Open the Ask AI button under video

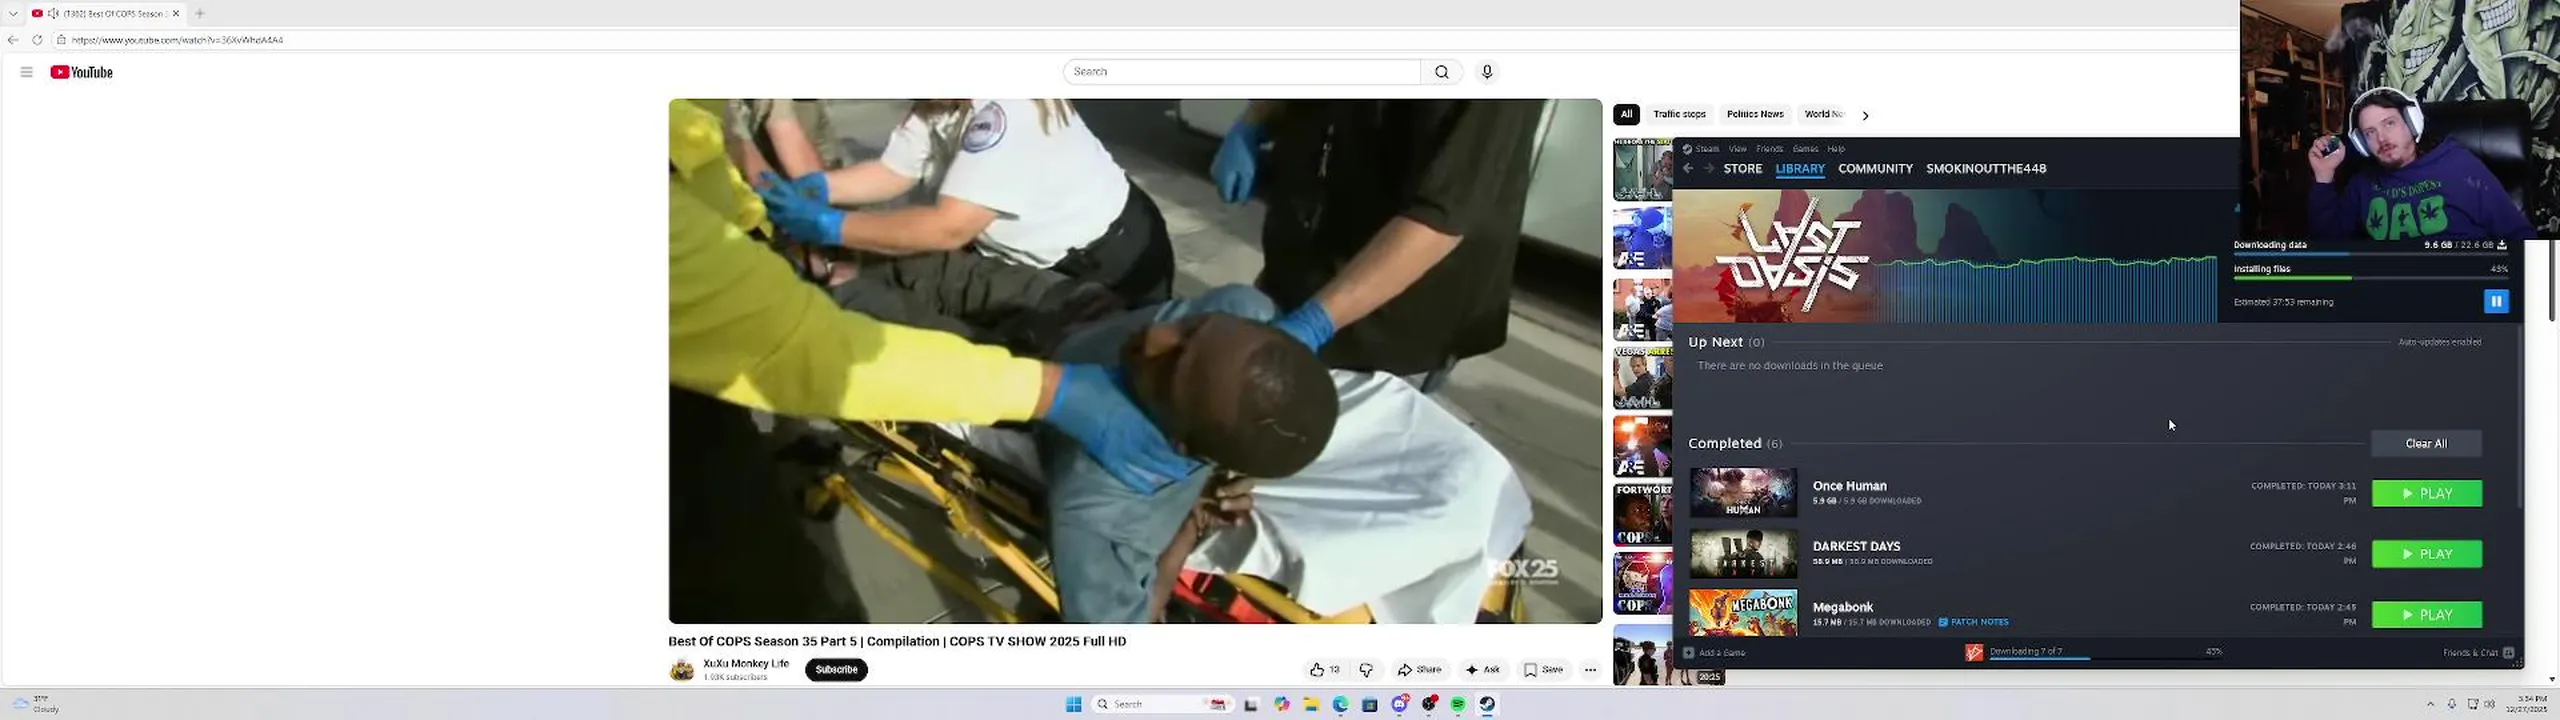click(x=1482, y=670)
